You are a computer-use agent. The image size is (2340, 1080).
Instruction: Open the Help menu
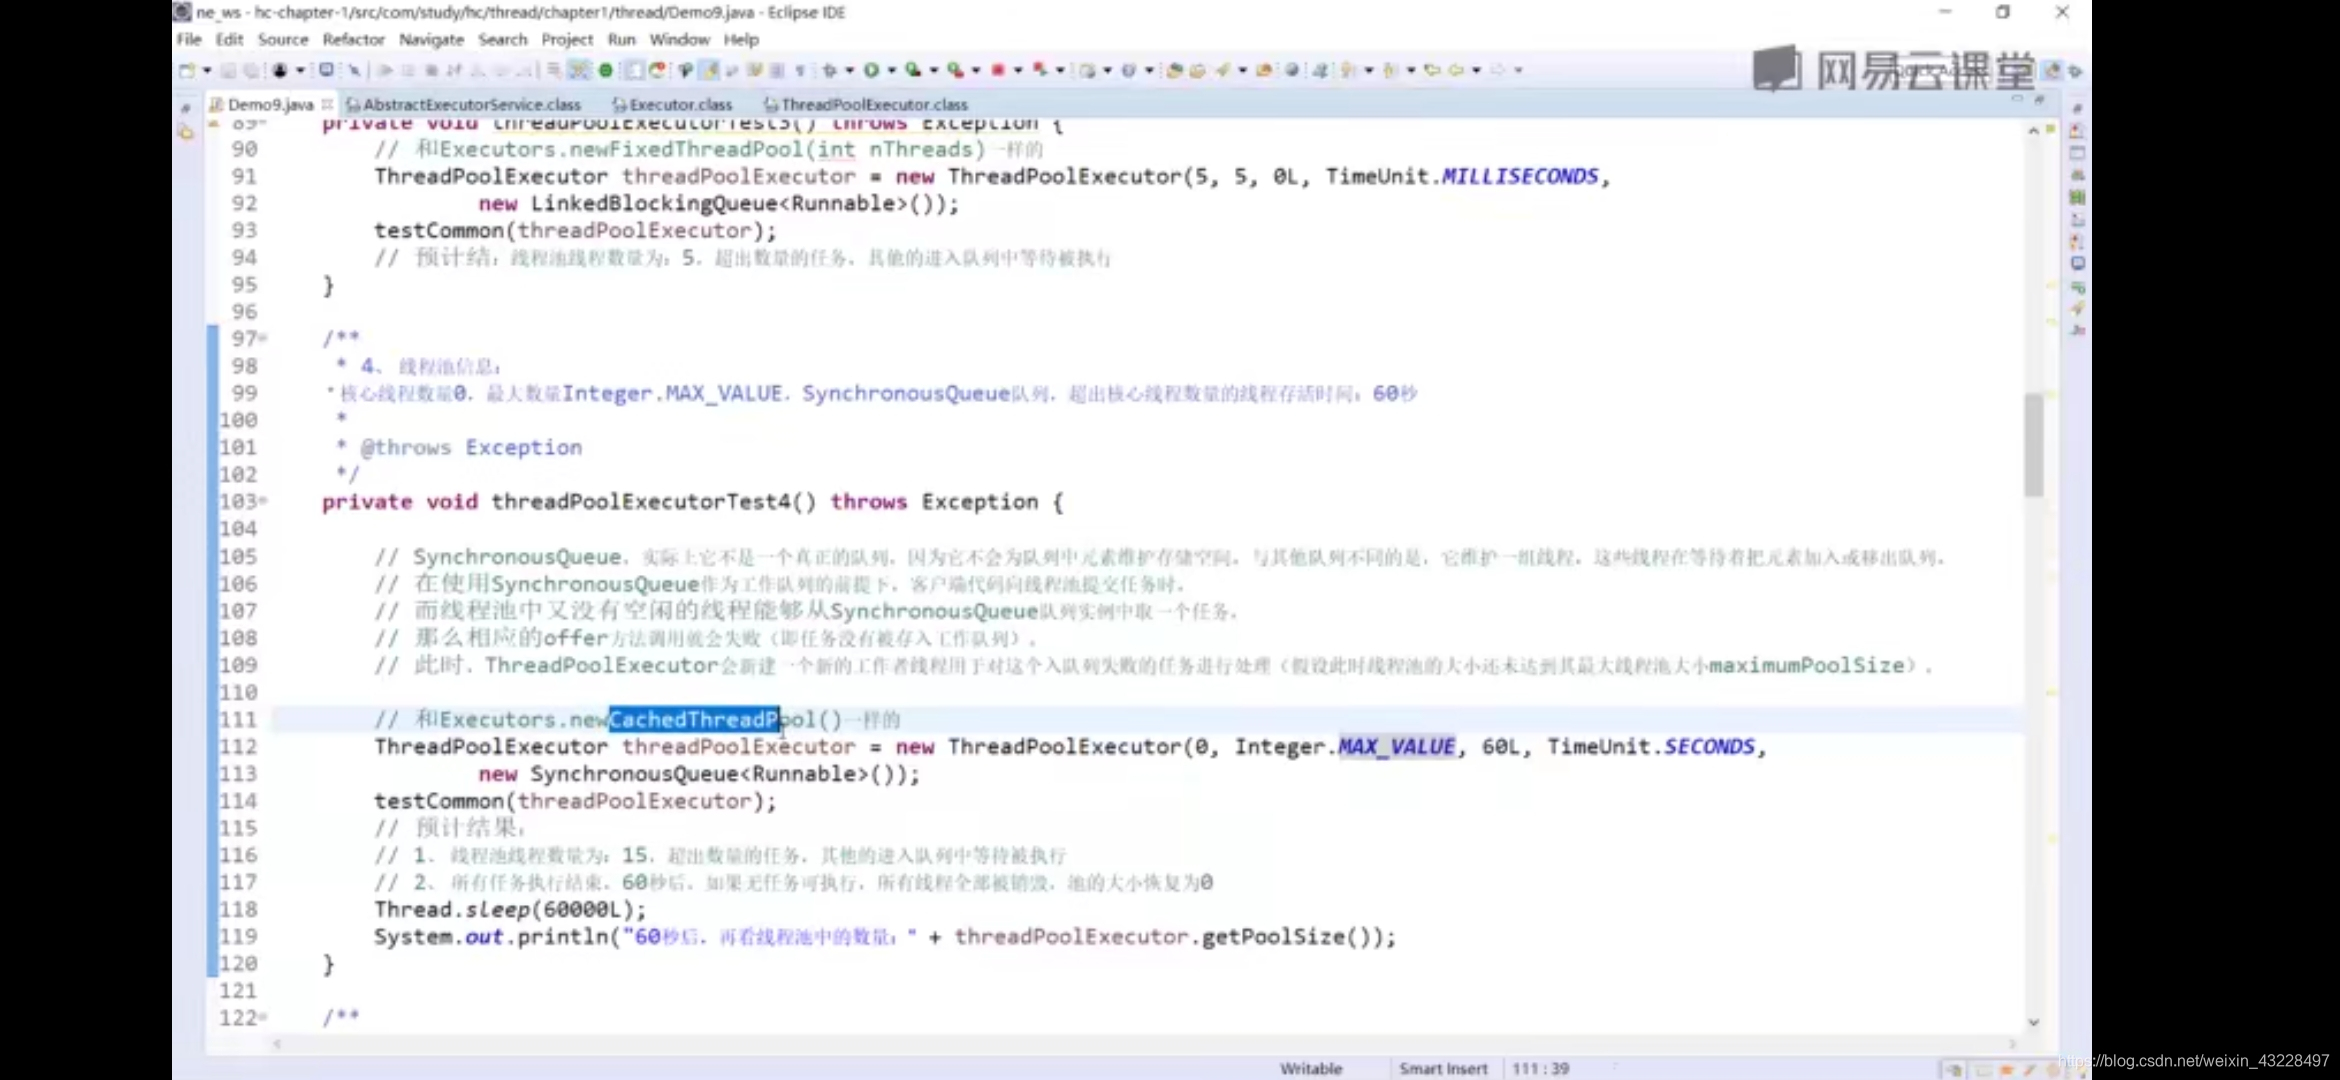click(x=741, y=39)
